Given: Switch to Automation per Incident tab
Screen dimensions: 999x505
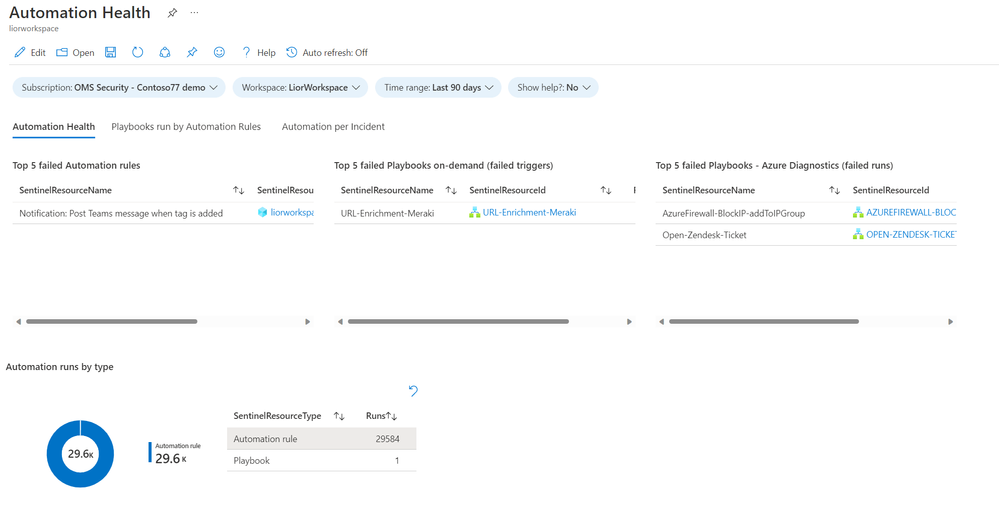Looking at the screenshot, I should coord(333,127).
